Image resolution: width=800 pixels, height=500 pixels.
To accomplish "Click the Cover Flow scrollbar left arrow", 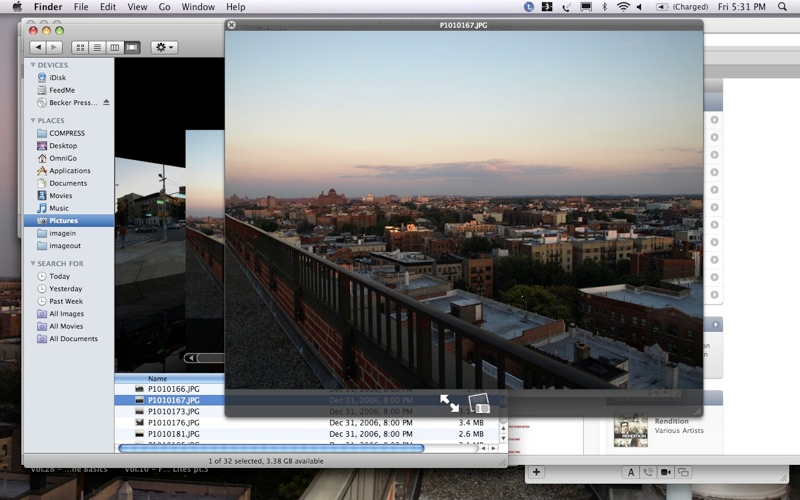I will [x=191, y=358].
